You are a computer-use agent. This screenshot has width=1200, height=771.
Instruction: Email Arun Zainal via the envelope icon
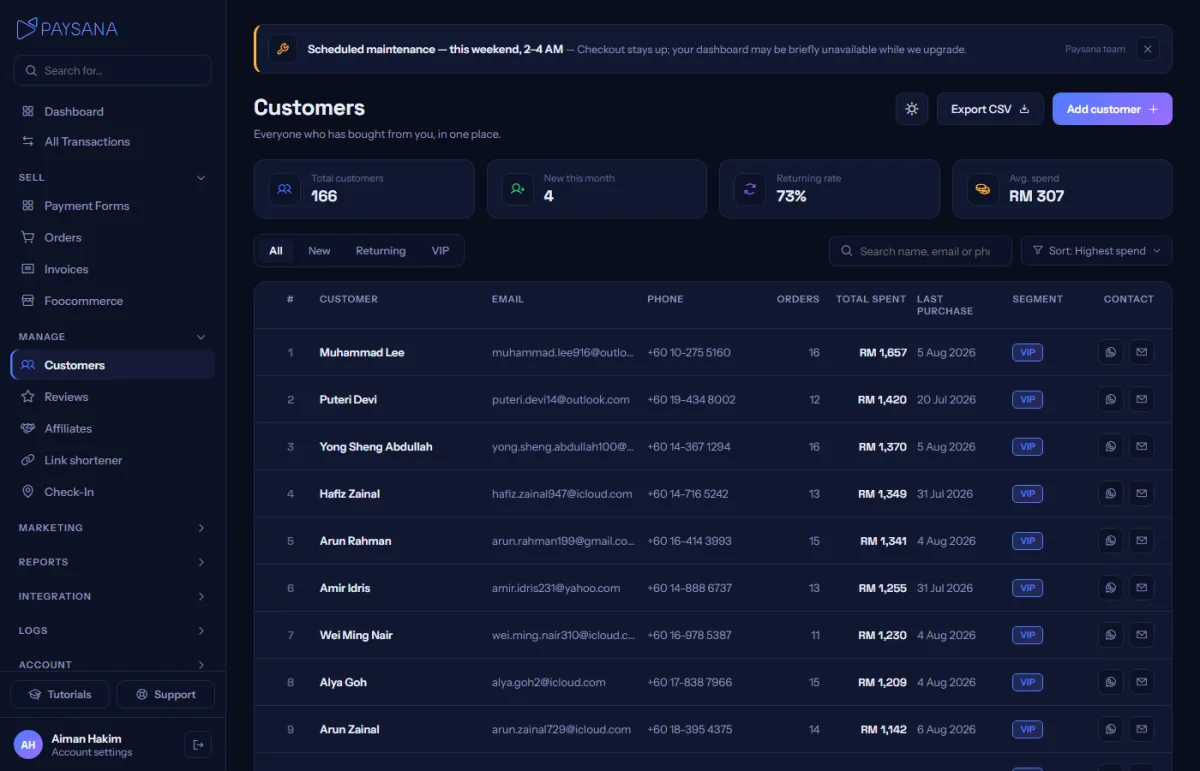pyautogui.click(x=1141, y=728)
